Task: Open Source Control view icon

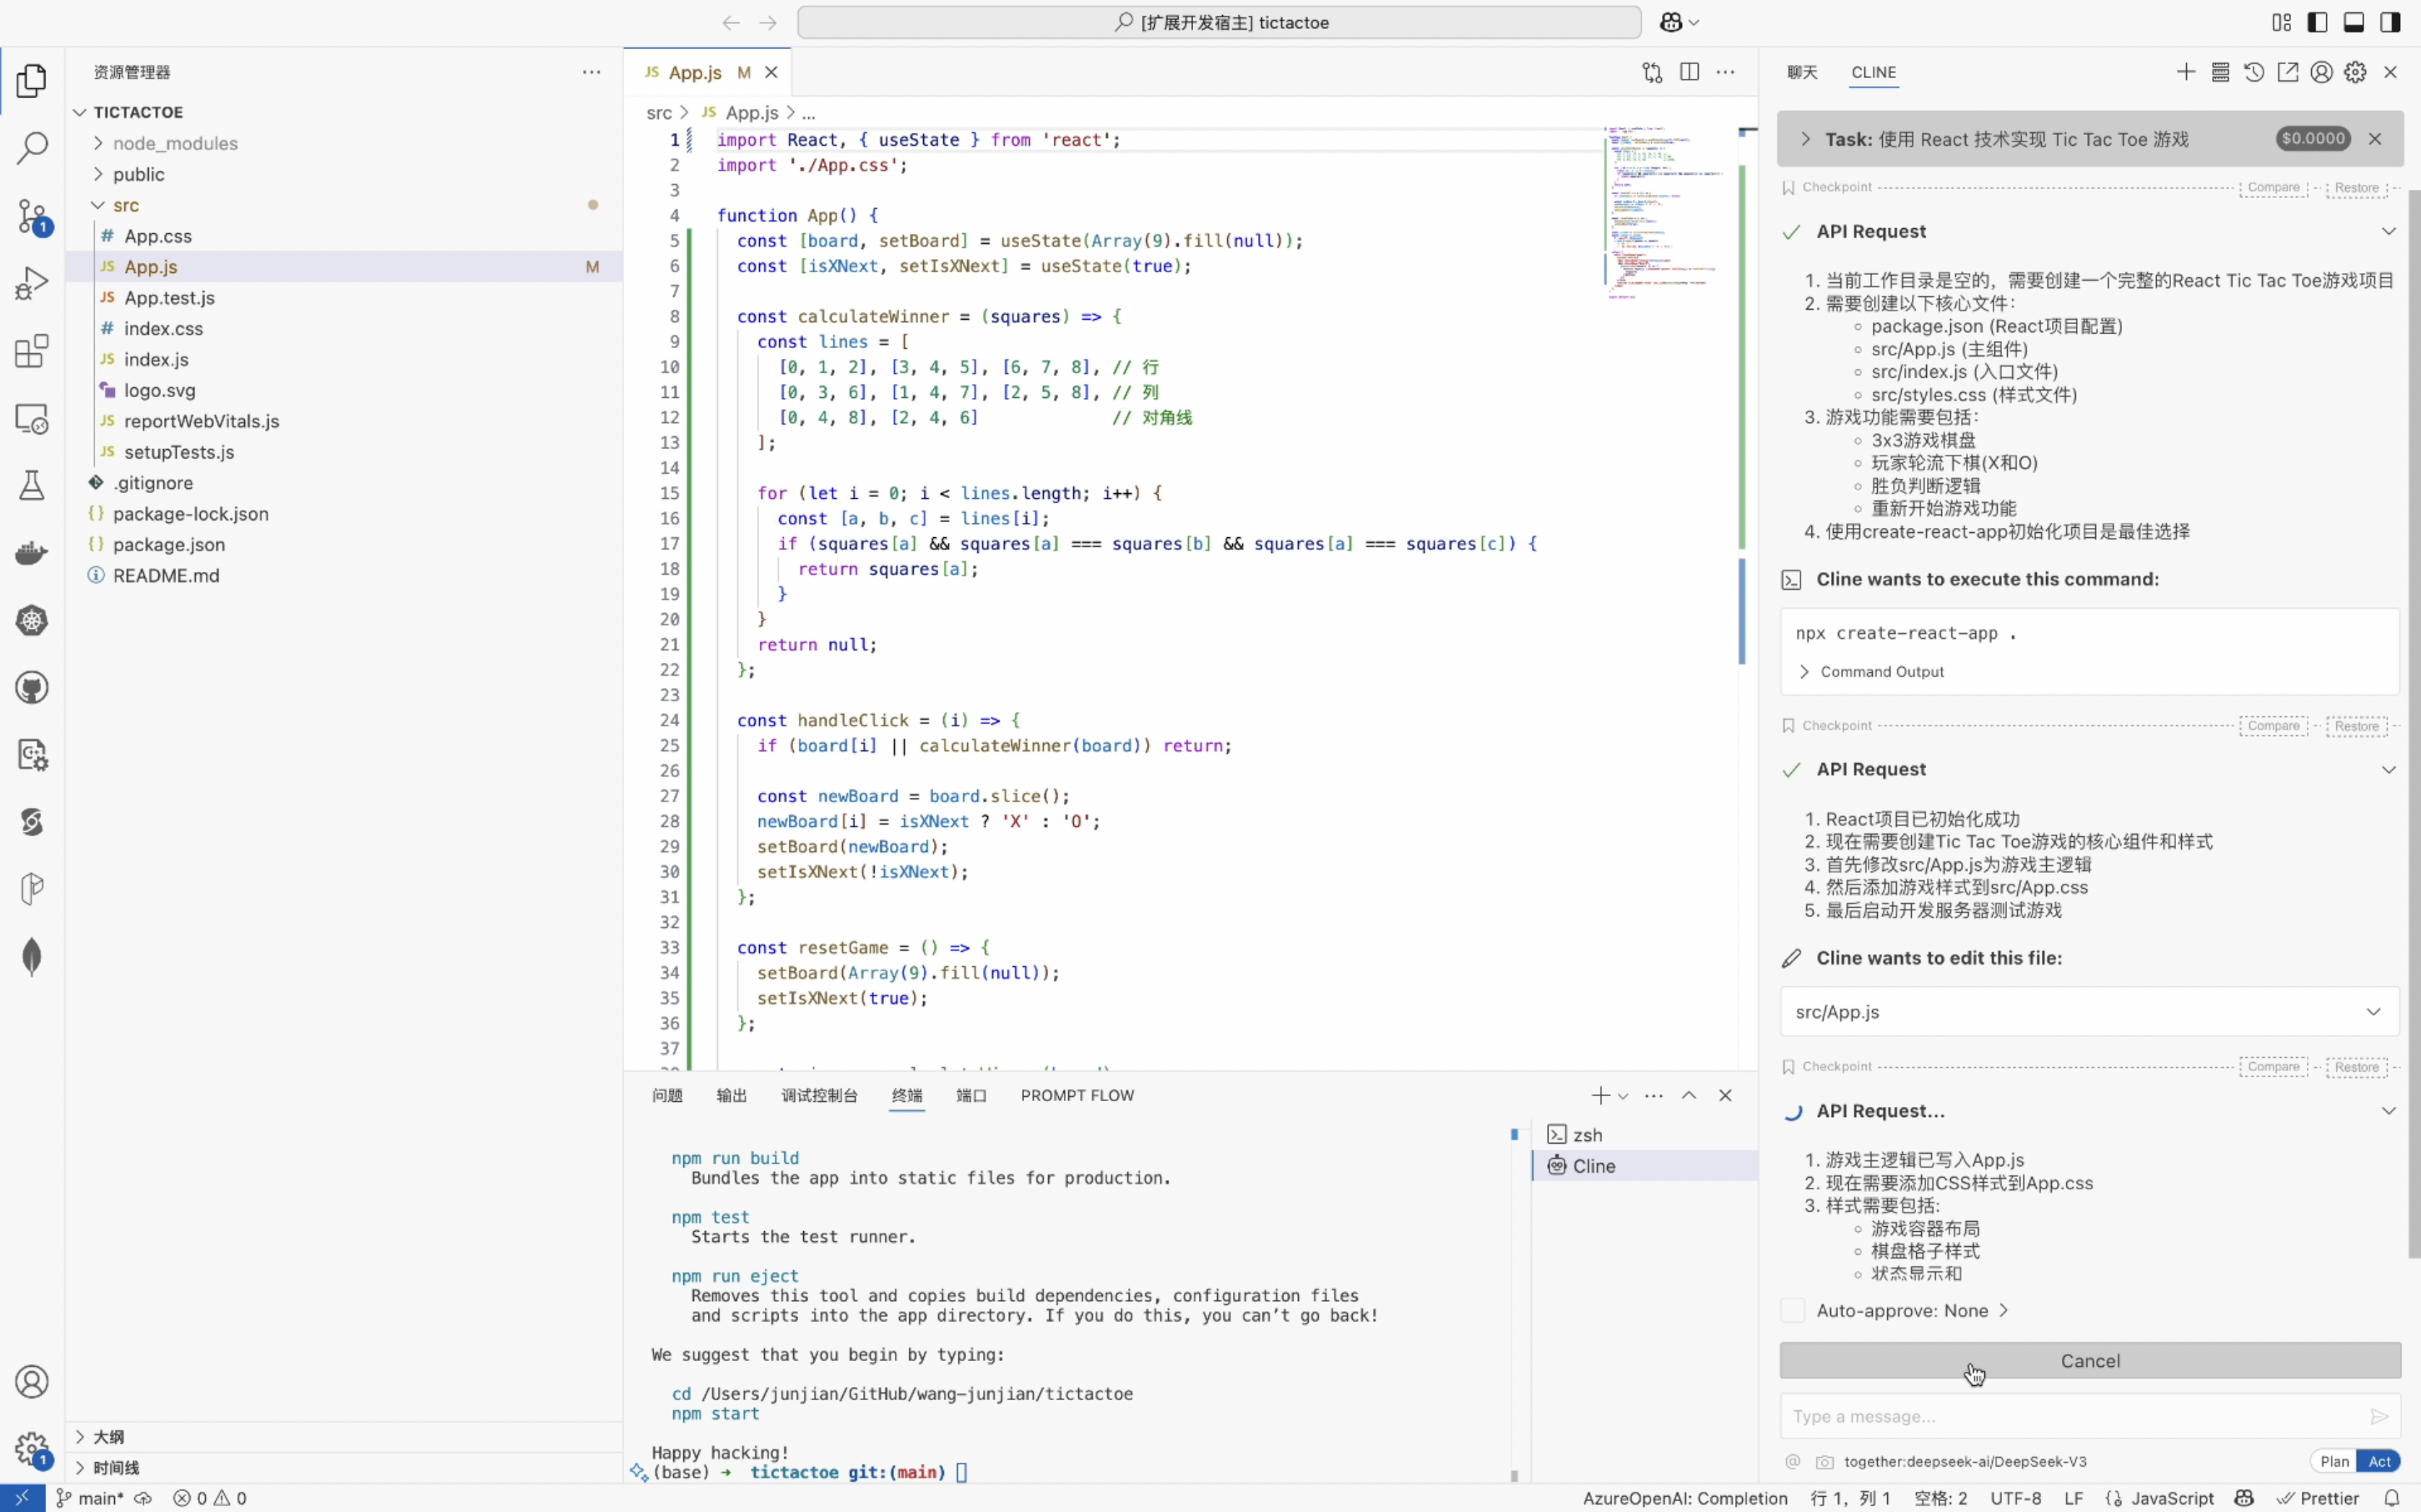Action: click(32, 215)
